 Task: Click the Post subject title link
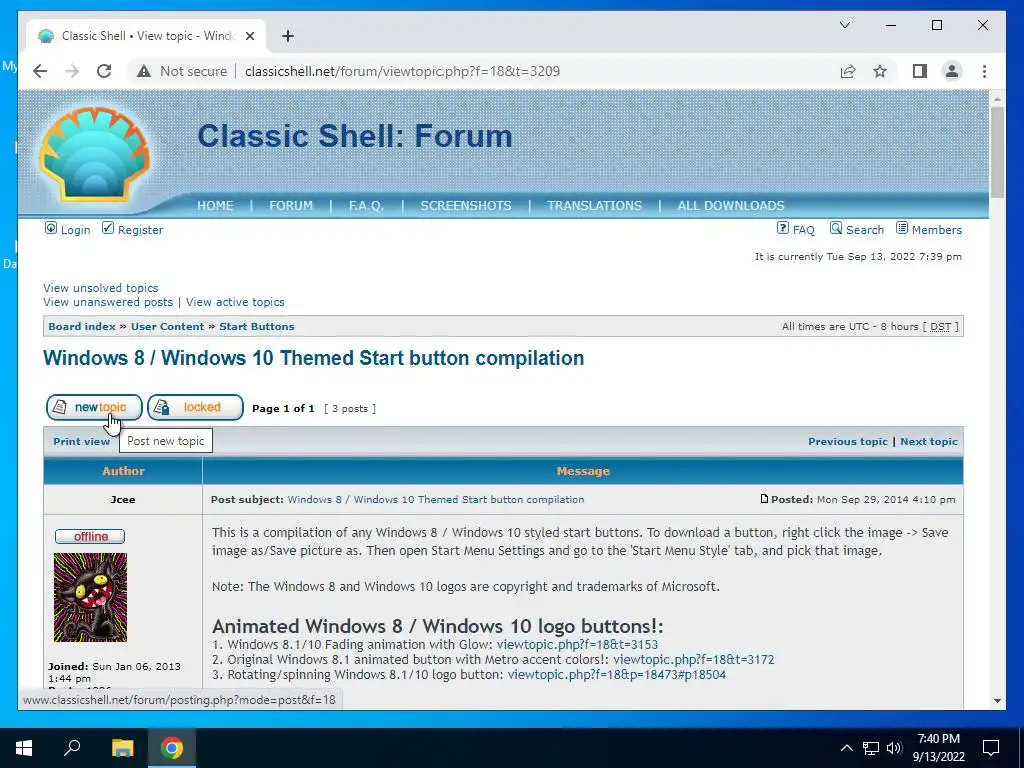[x=436, y=500]
